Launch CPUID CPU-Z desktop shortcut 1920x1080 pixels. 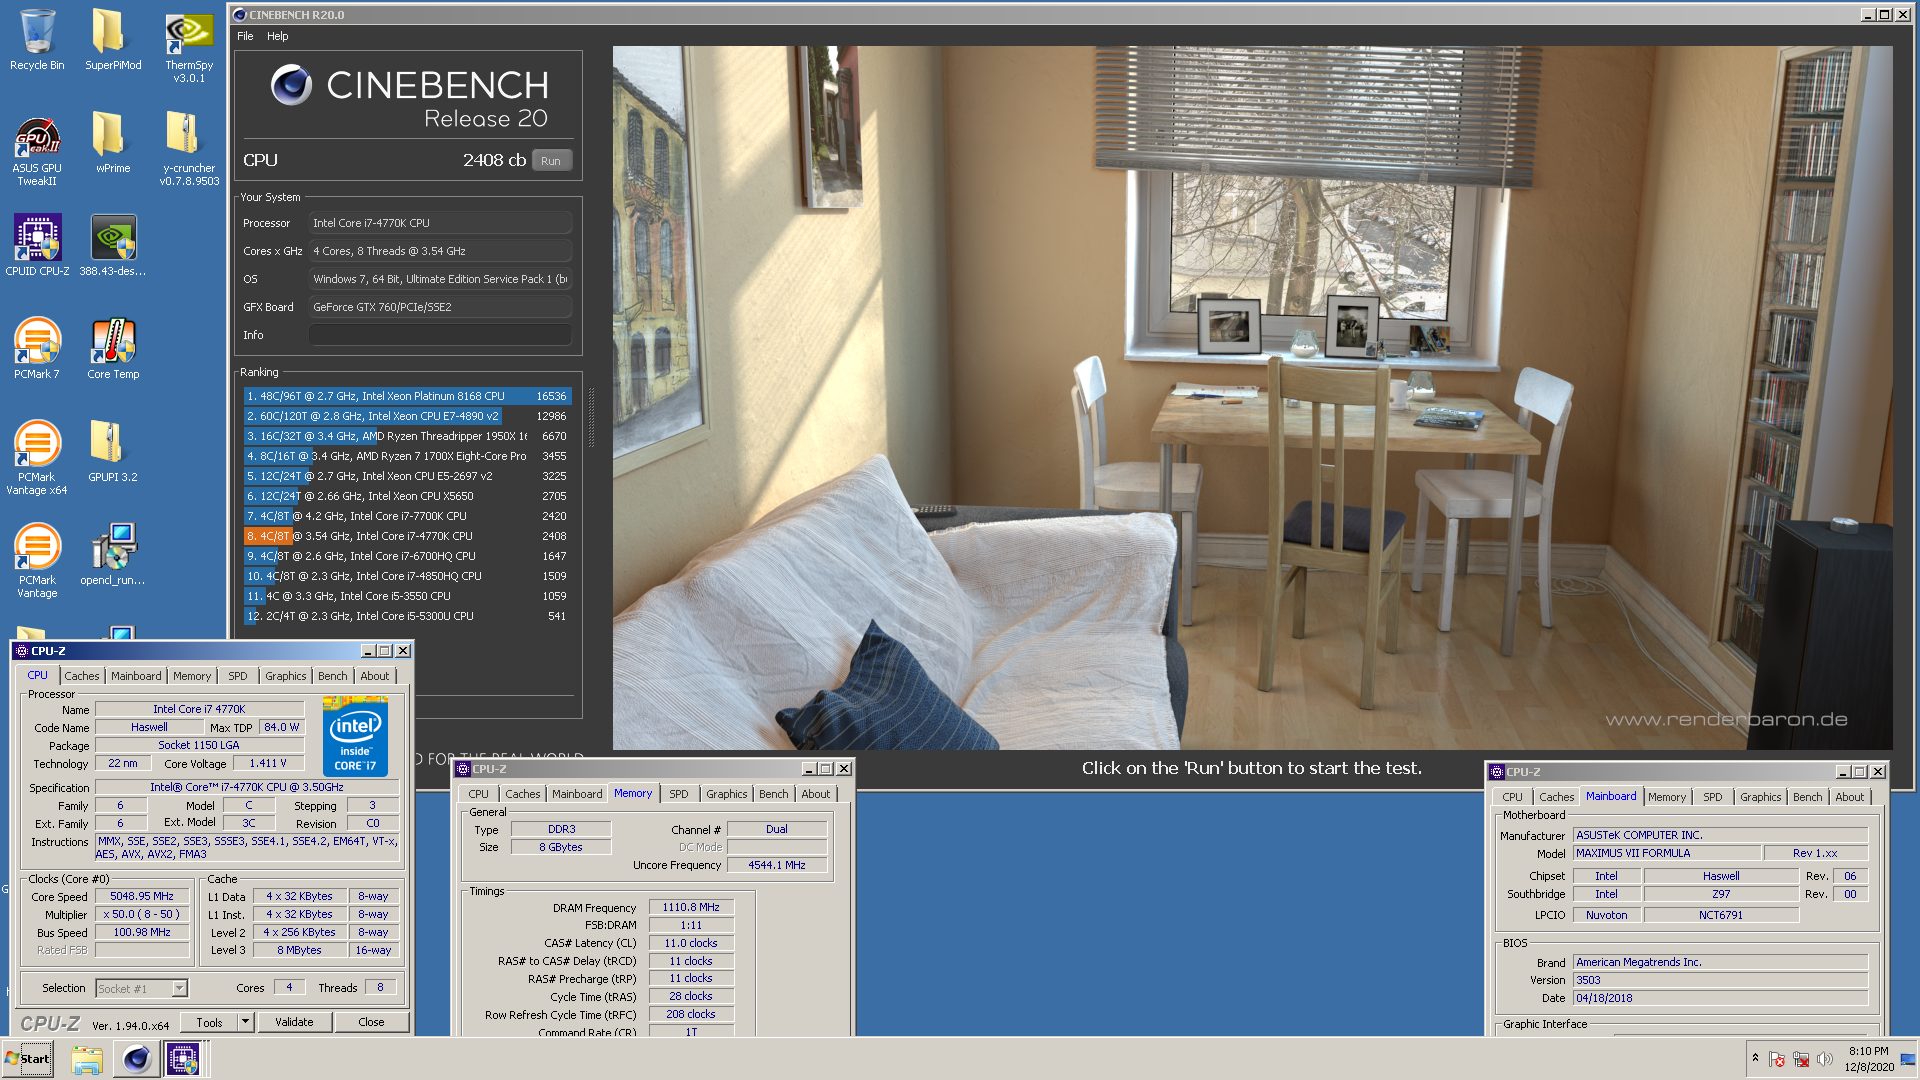[x=37, y=245]
